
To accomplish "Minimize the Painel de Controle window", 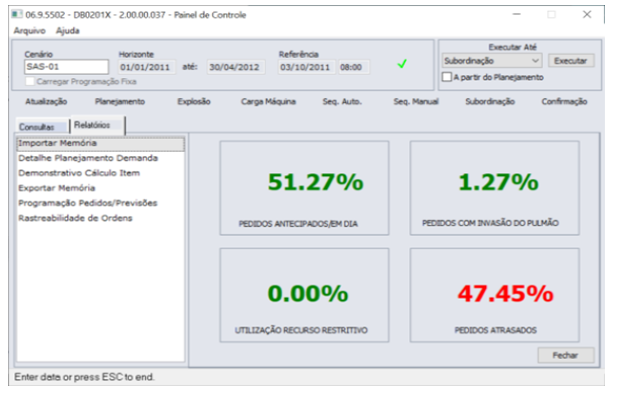I will [517, 15].
